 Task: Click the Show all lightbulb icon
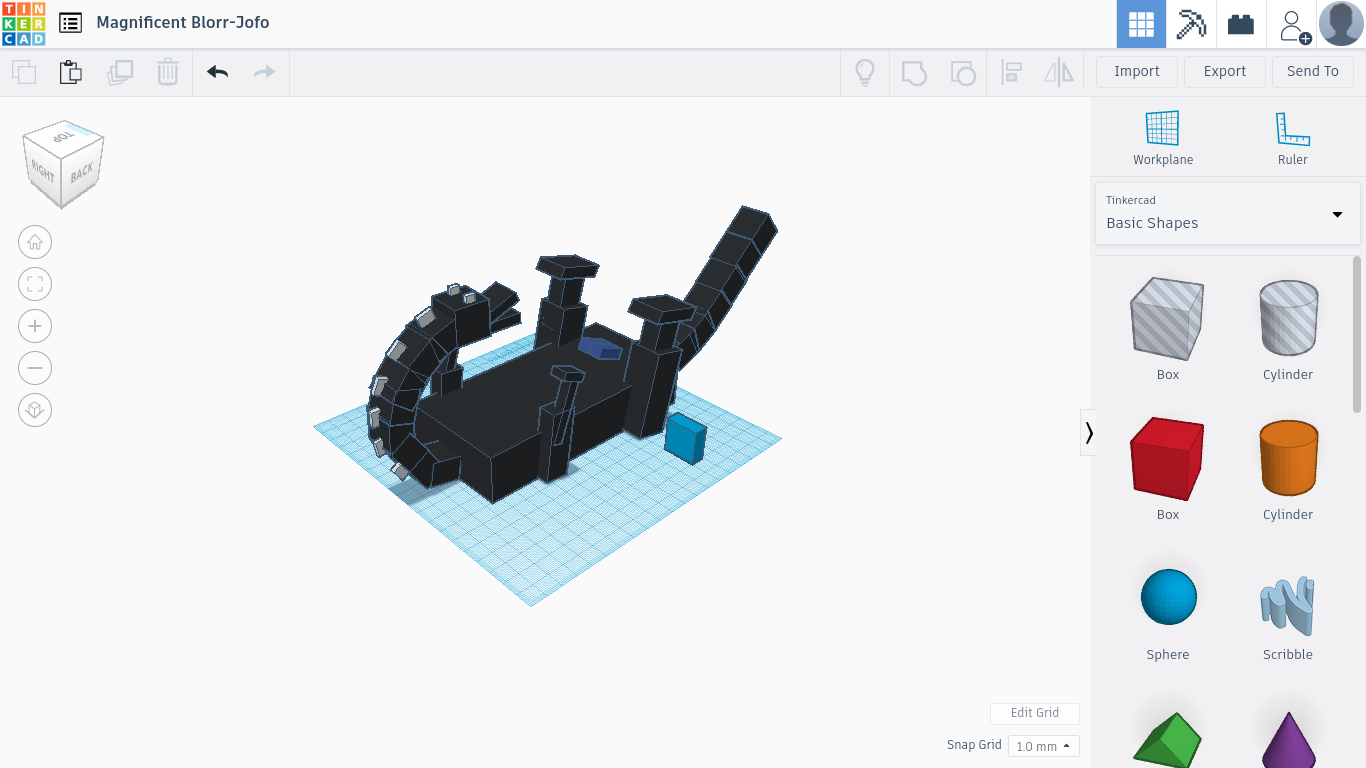pyautogui.click(x=865, y=72)
